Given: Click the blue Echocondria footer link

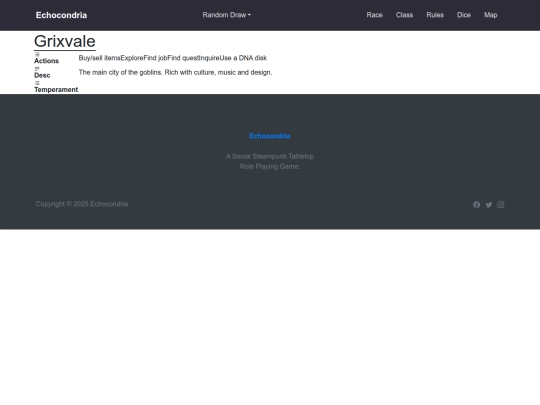Looking at the screenshot, I should point(270,136).
